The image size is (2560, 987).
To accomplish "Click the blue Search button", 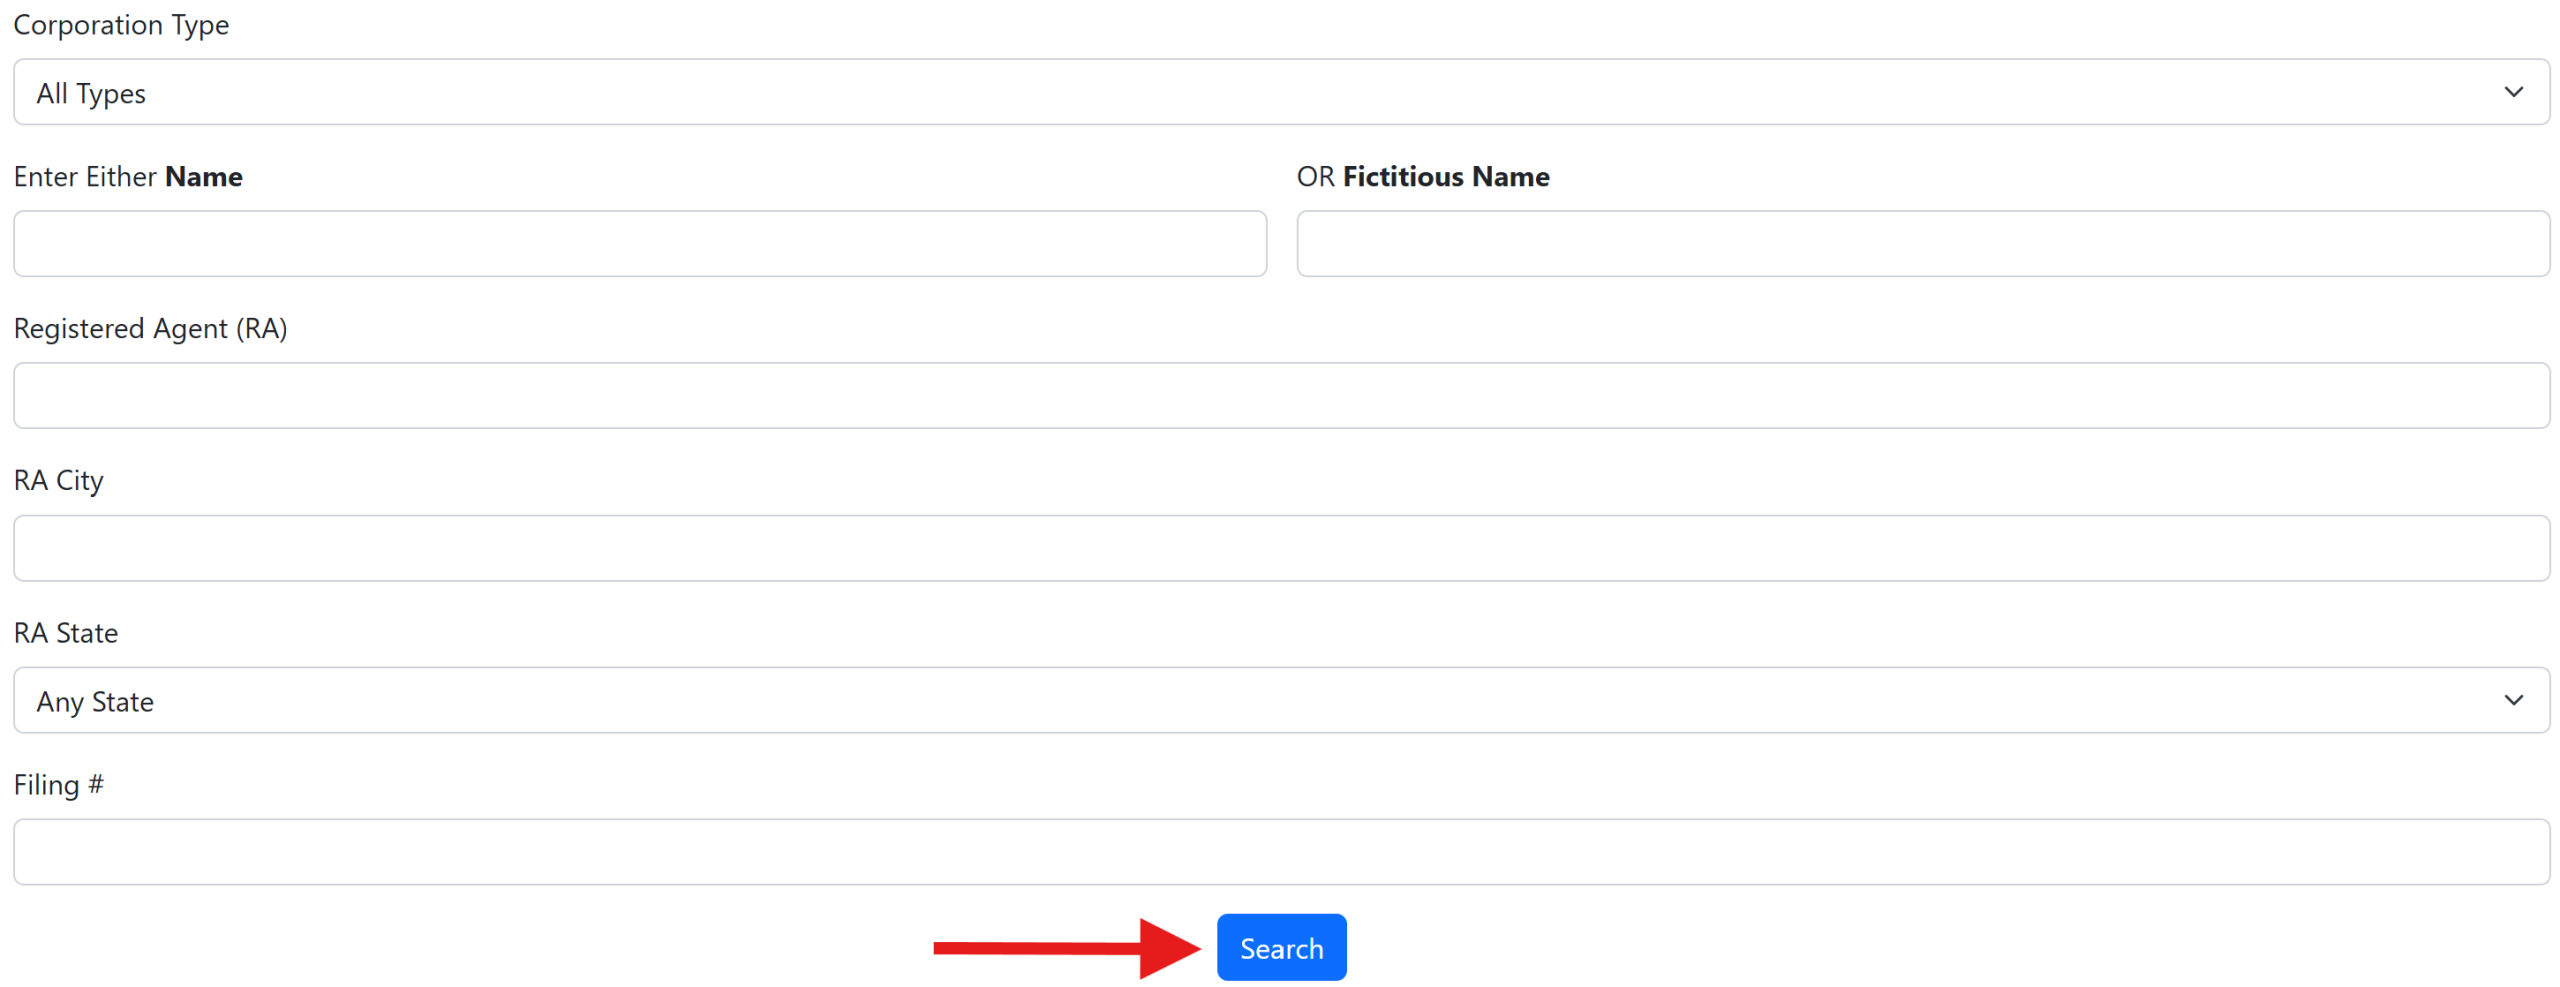I will pyautogui.click(x=1280, y=946).
